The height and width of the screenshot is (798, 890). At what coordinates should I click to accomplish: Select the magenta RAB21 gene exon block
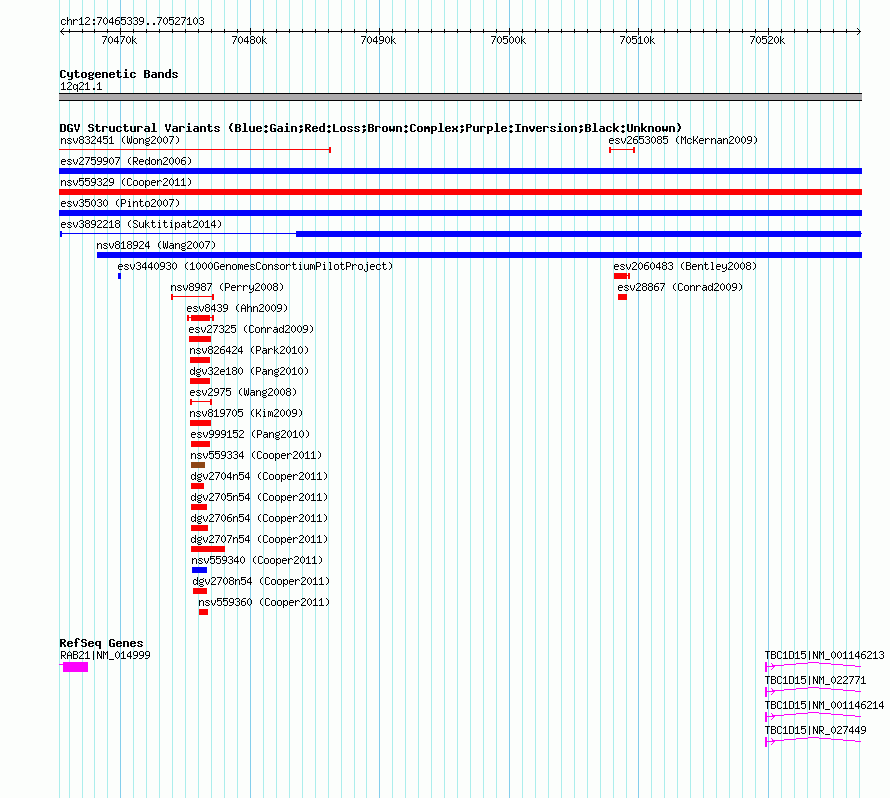[75, 667]
